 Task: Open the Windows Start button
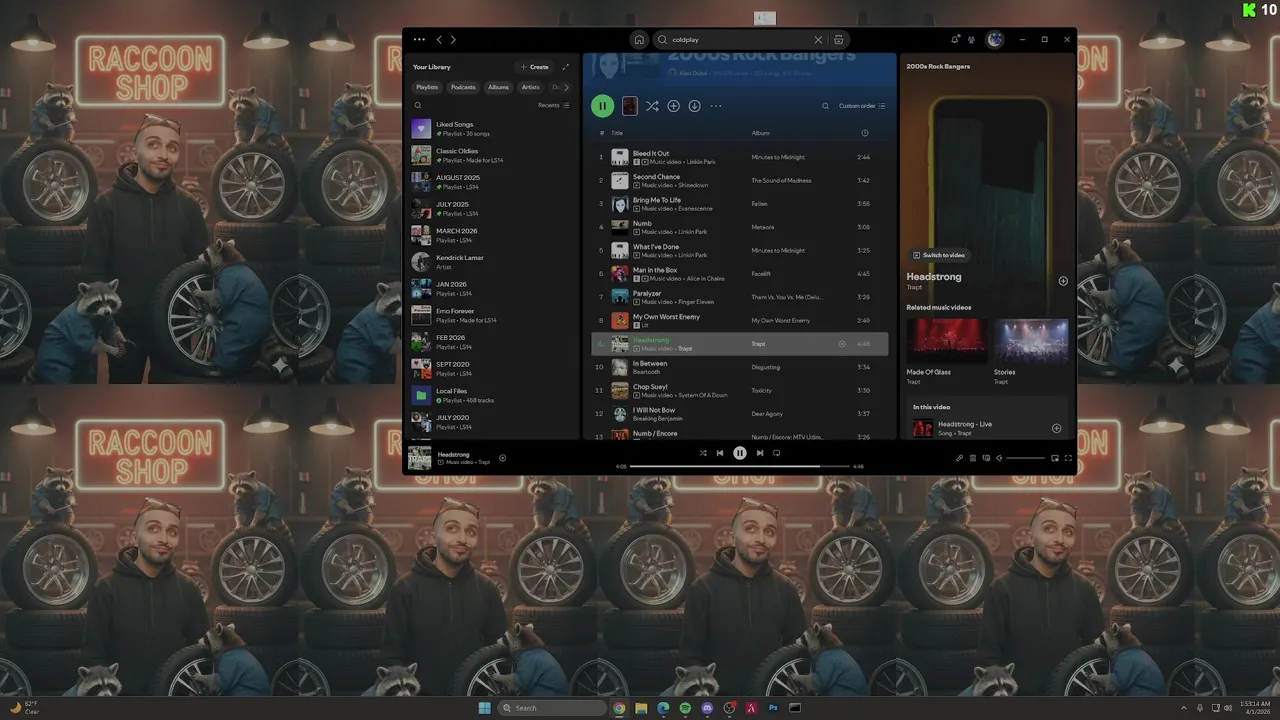(485, 708)
